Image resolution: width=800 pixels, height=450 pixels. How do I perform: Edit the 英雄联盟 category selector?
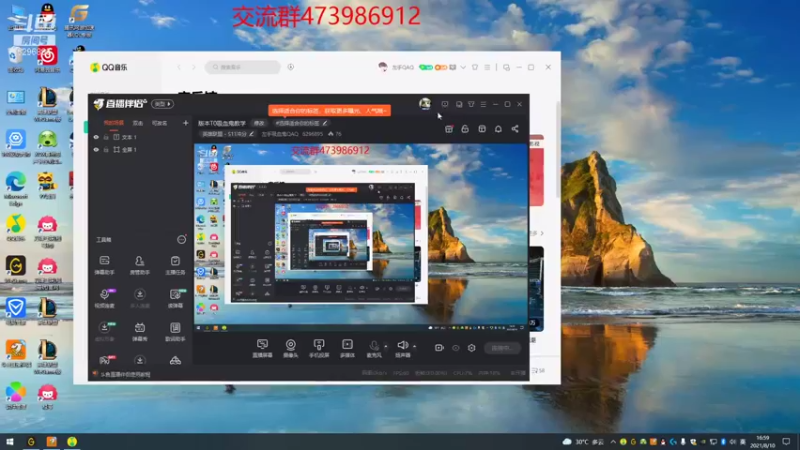point(227,134)
